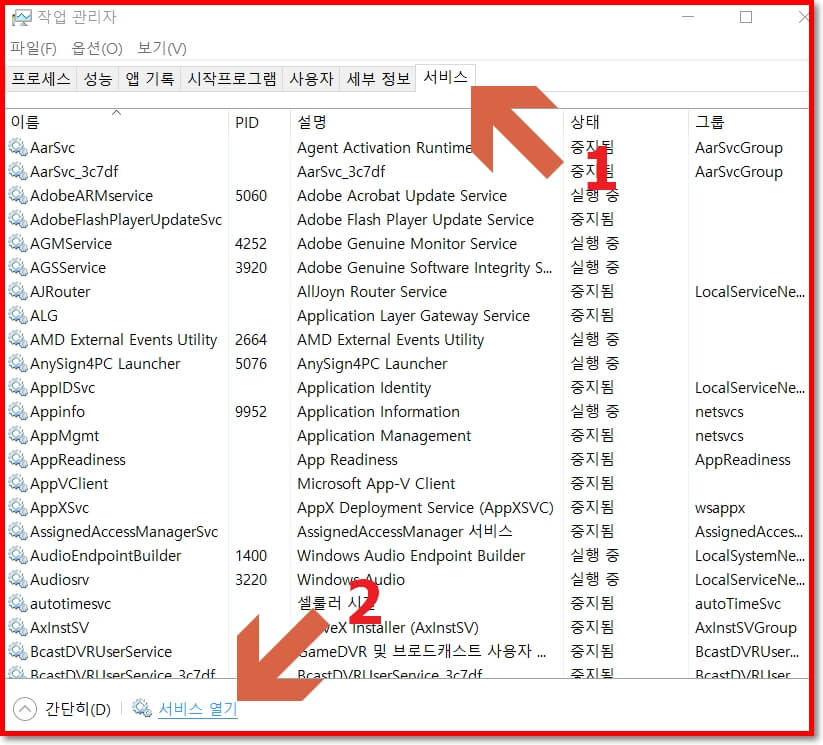Select the autotimesvc gear icon
The height and width of the screenshot is (745, 823).
pos(18,603)
